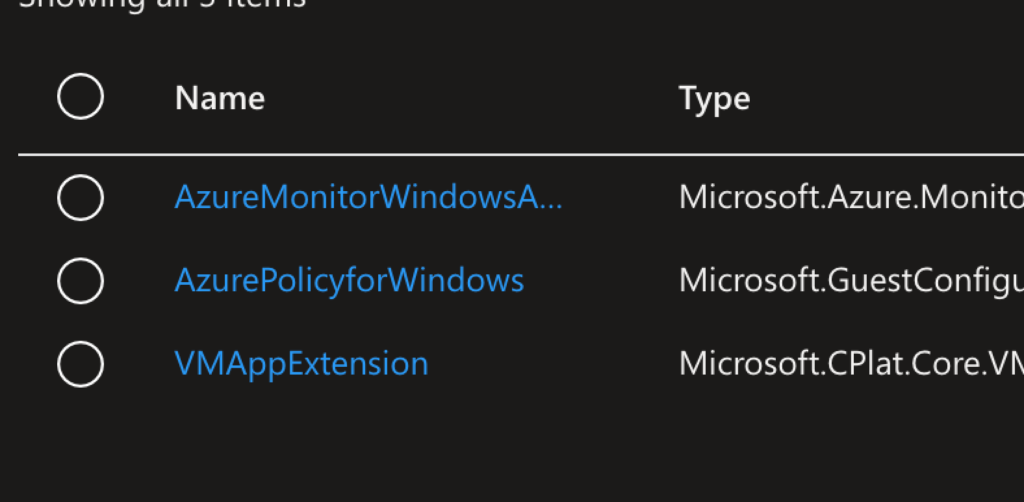1024x502 pixels.
Task: Click the Microsoft.Azure.Monito... type cell
Action: pyautogui.click(x=850, y=197)
